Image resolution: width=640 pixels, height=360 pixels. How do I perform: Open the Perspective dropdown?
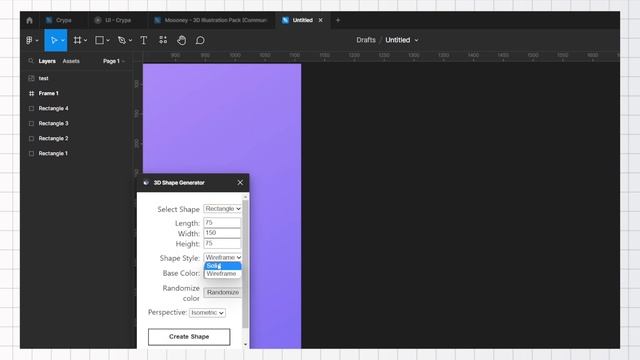[207, 313]
